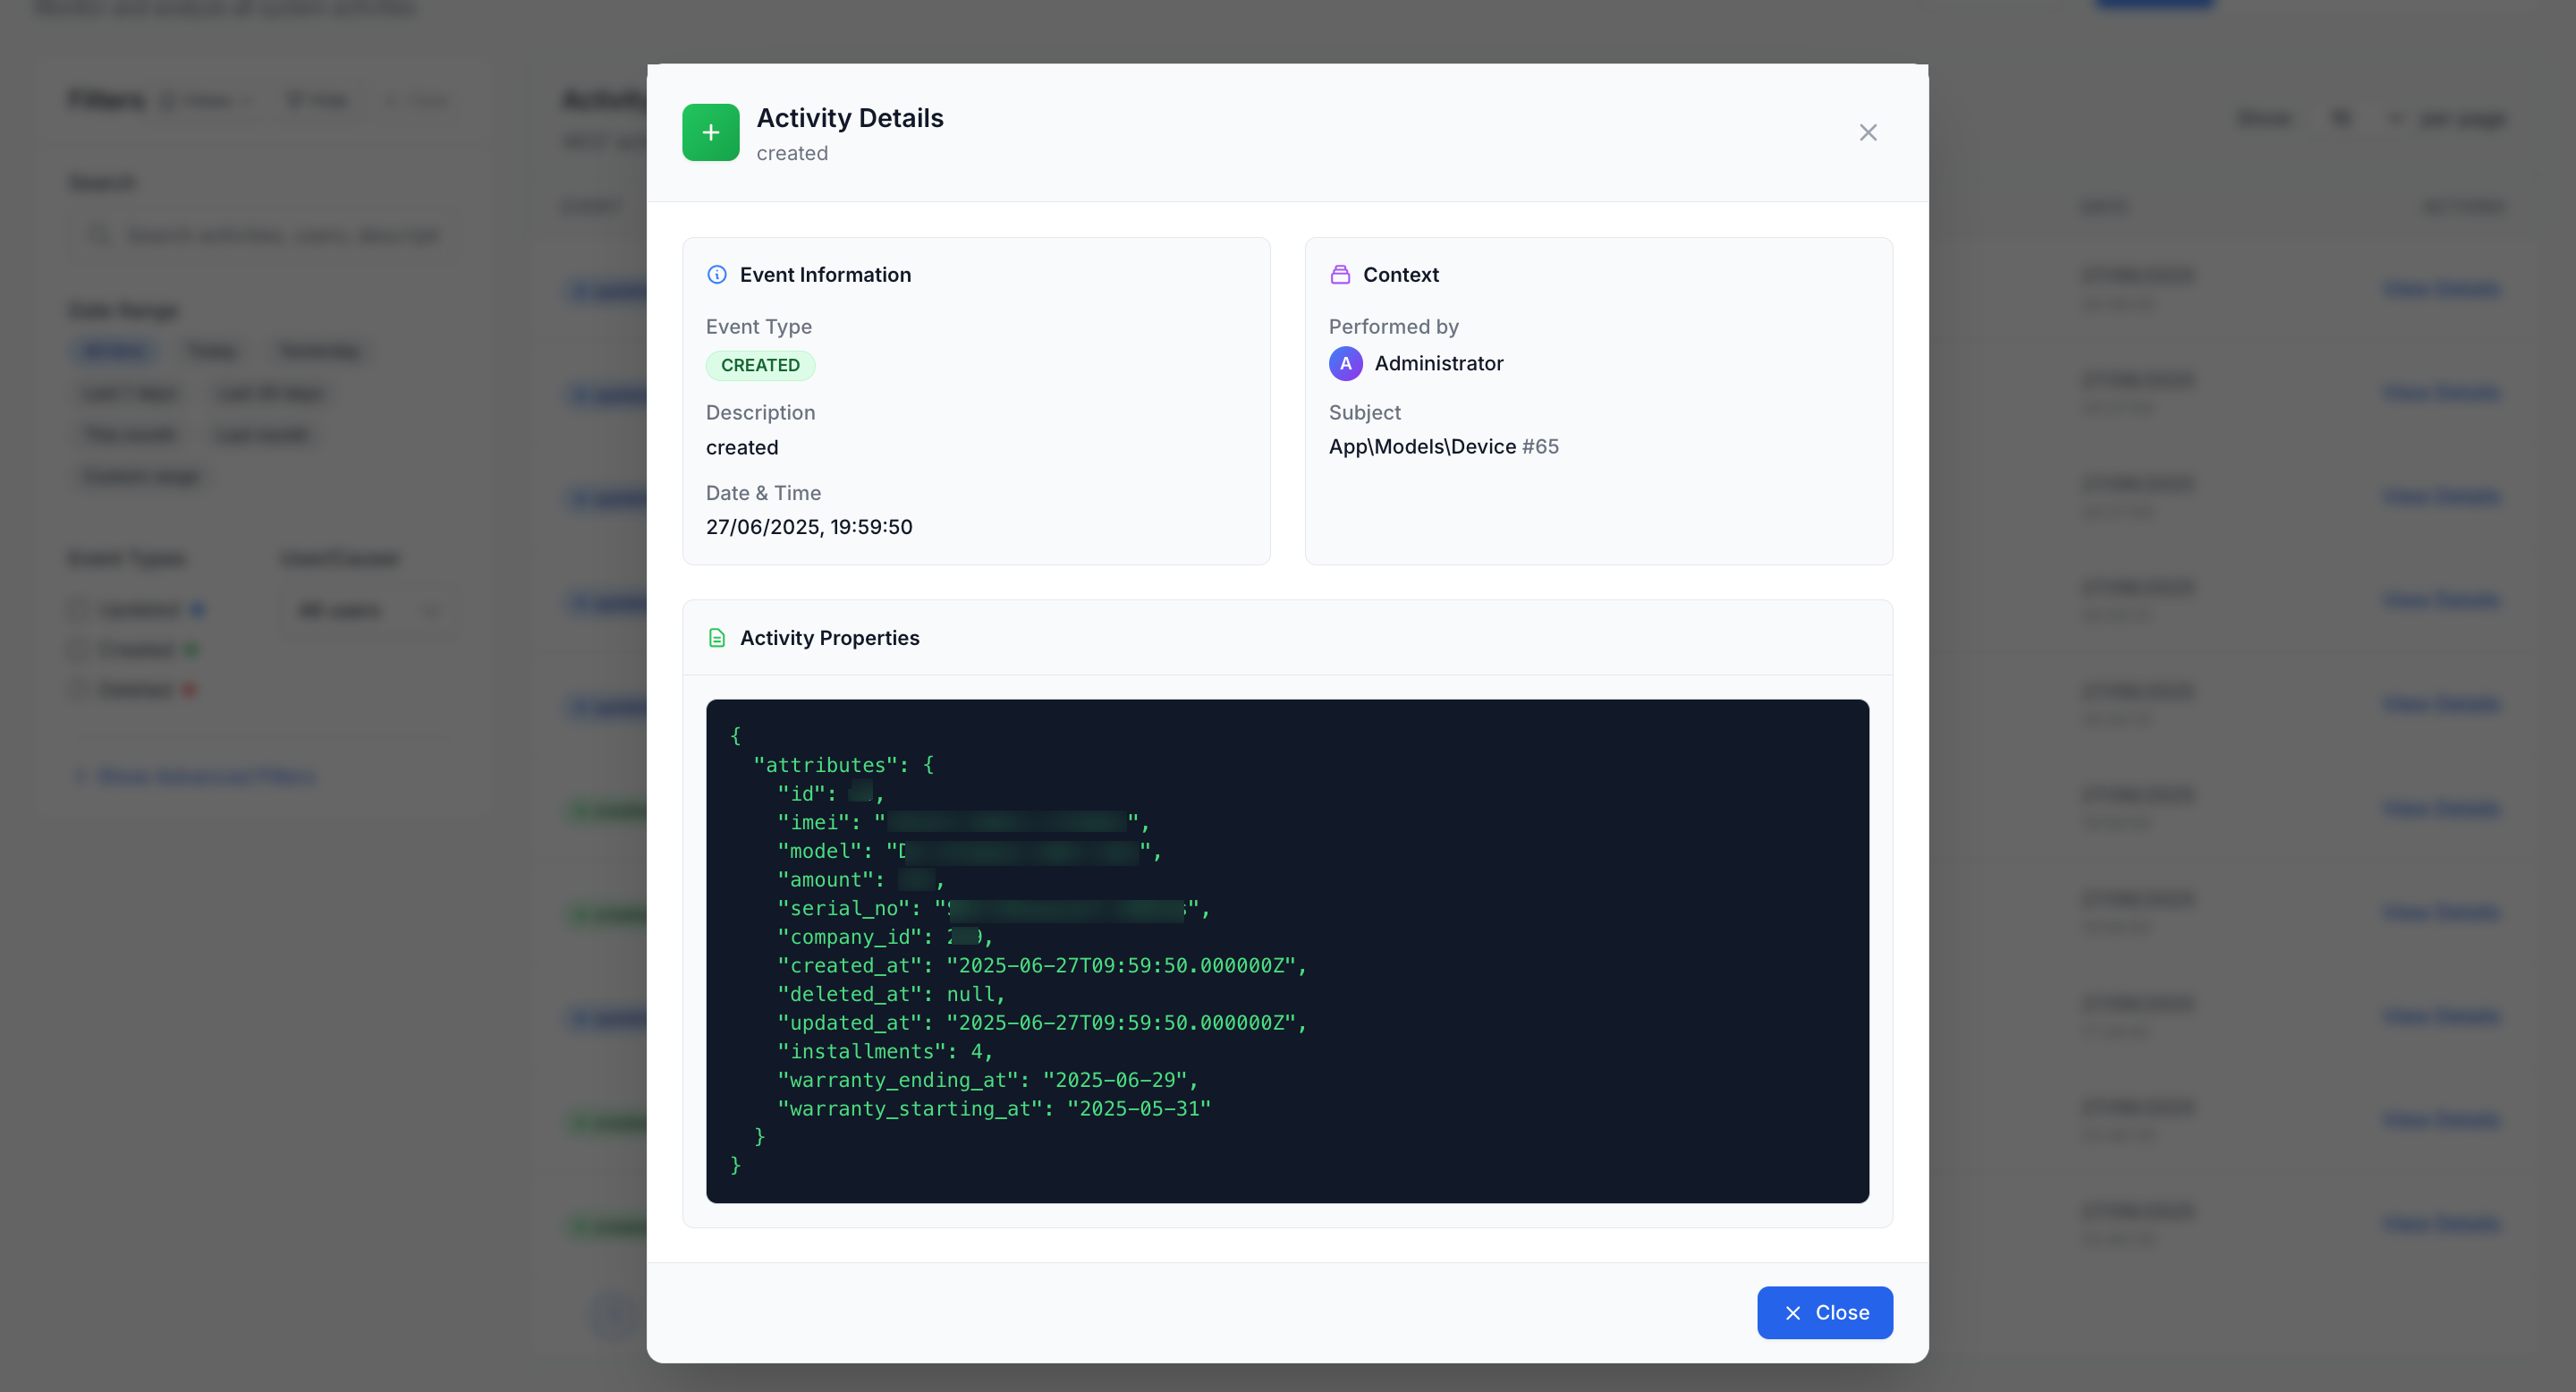Click the Description label
Image resolution: width=2576 pixels, height=1392 pixels.
(761, 412)
